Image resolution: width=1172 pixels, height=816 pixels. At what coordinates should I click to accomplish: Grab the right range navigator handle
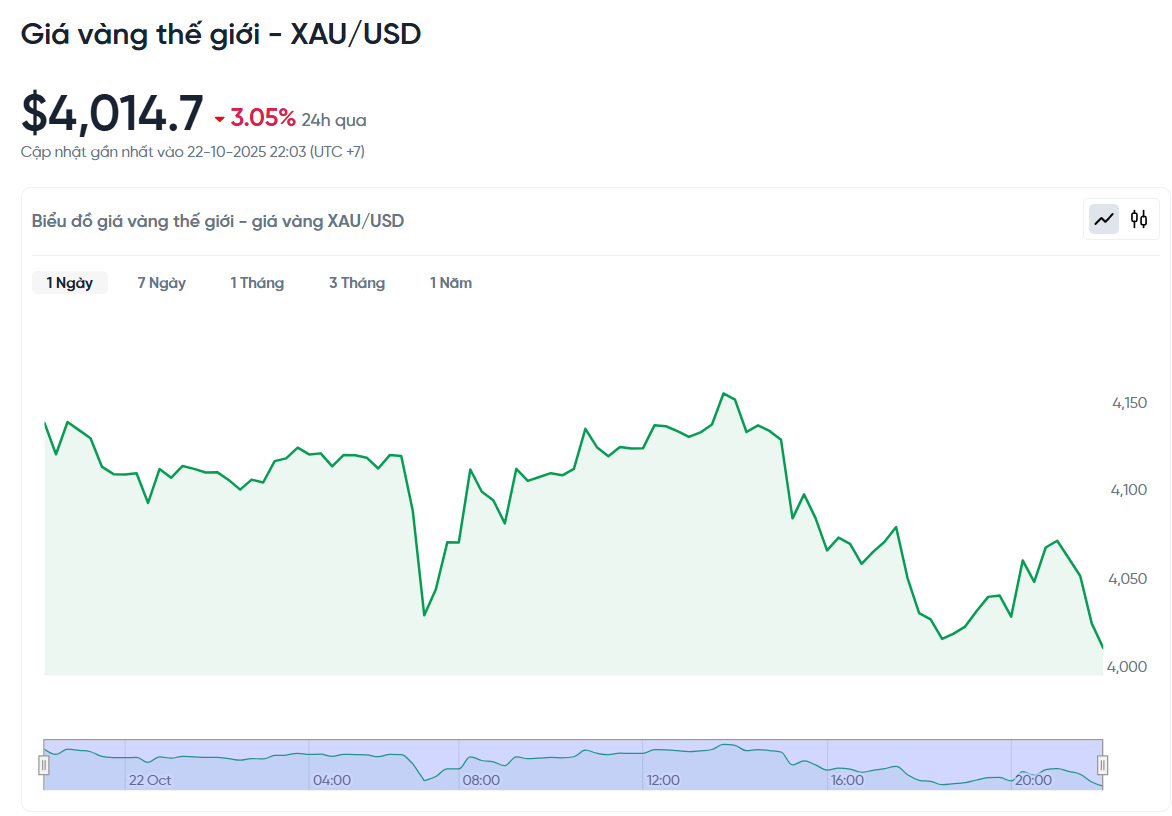[1103, 765]
